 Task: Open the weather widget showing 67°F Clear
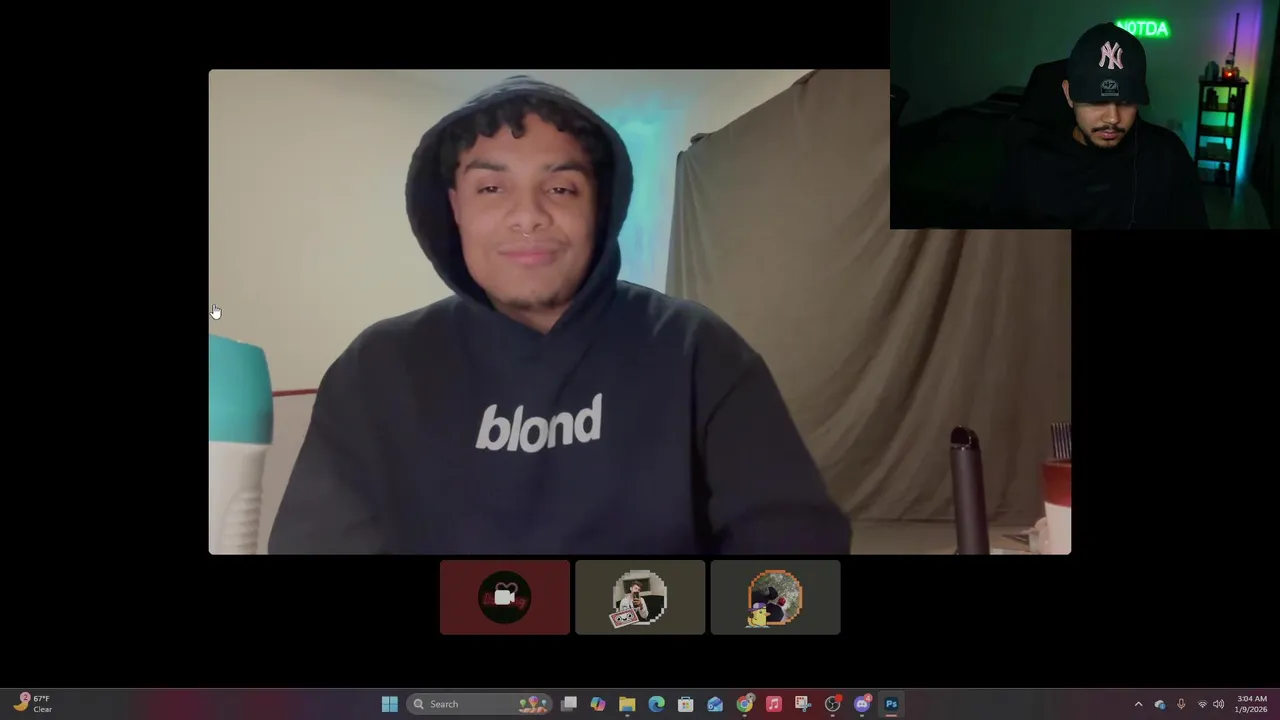[x=32, y=704]
